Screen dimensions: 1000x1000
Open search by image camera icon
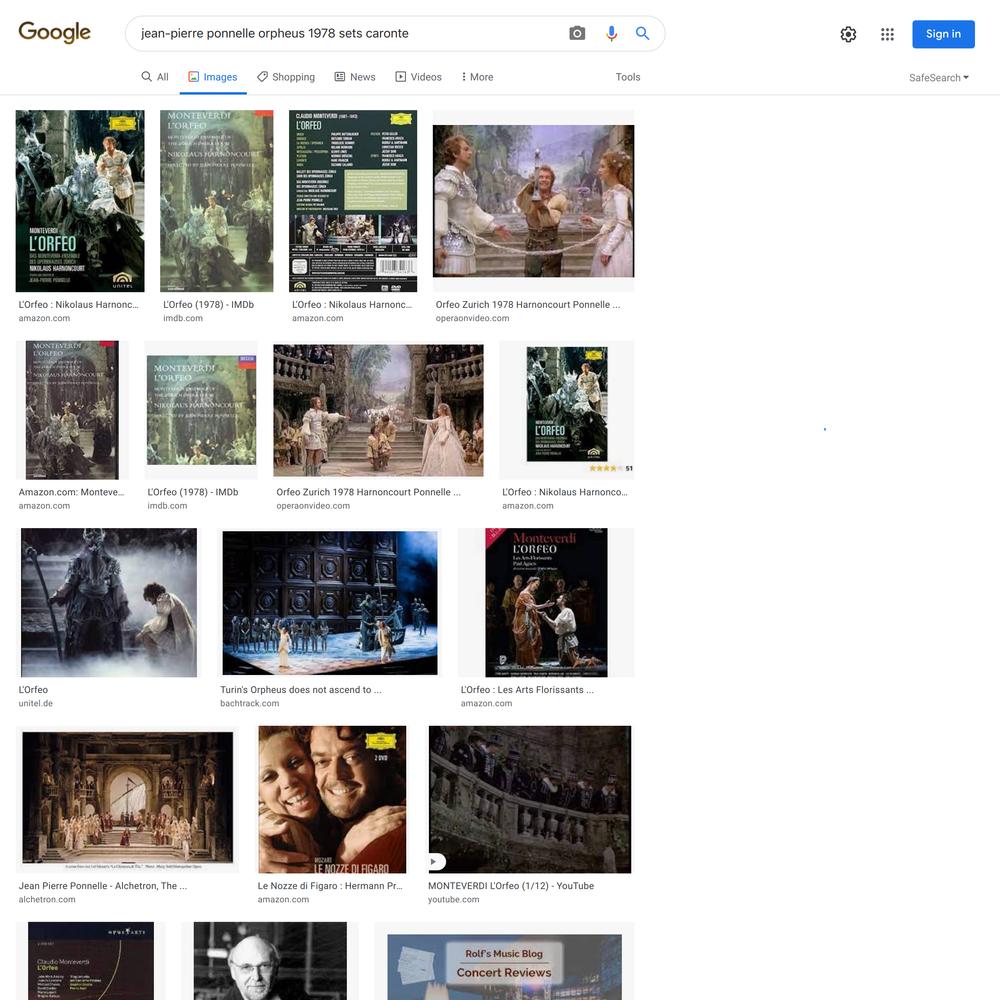(577, 33)
